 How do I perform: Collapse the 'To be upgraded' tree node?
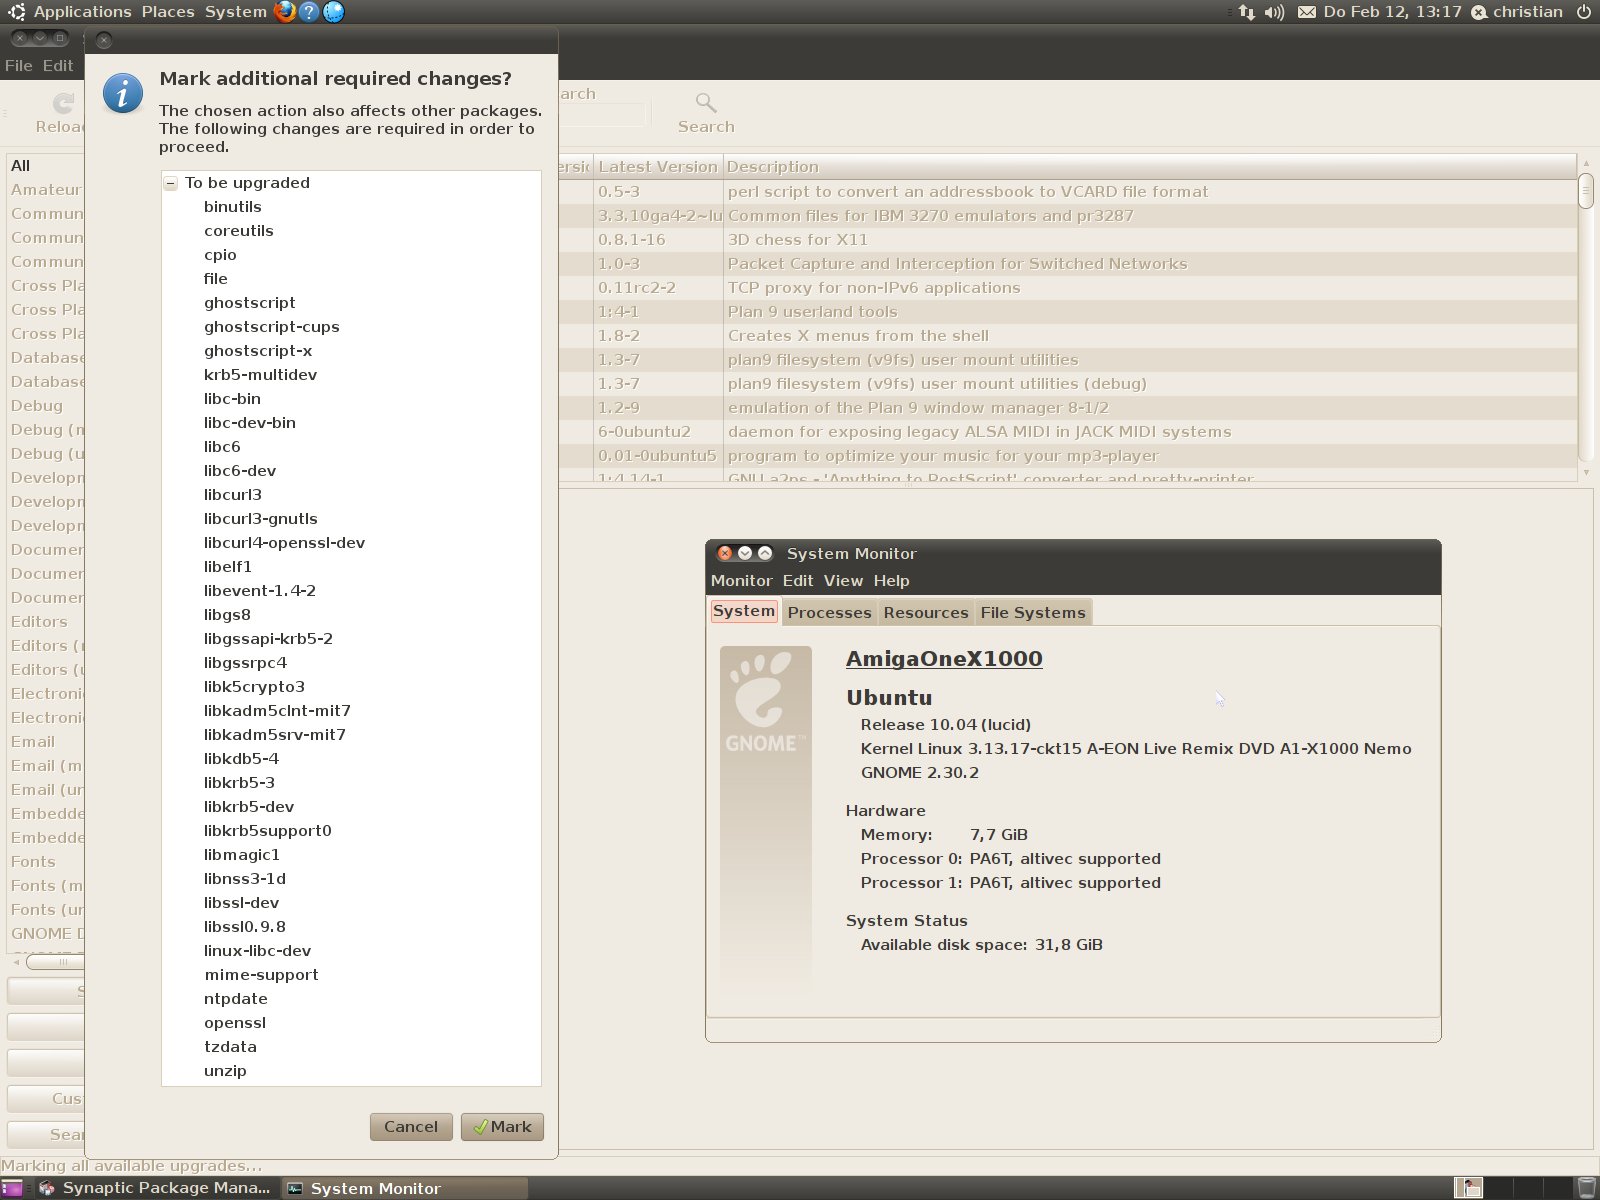pyautogui.click(x=171, y=183)
